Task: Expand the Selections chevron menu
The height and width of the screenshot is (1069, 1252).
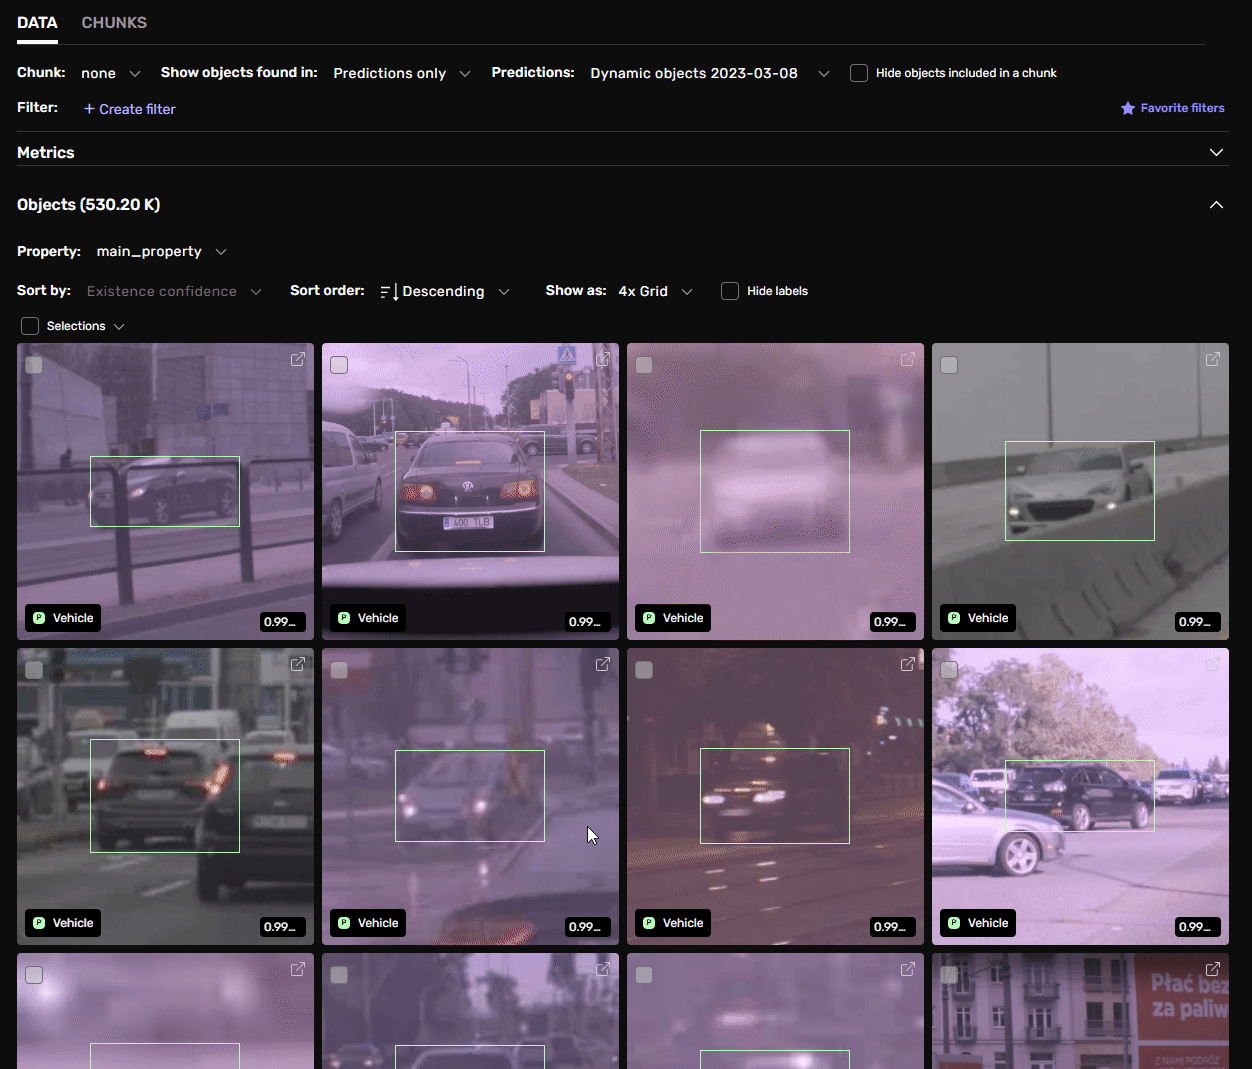Action: coord(119,326)
